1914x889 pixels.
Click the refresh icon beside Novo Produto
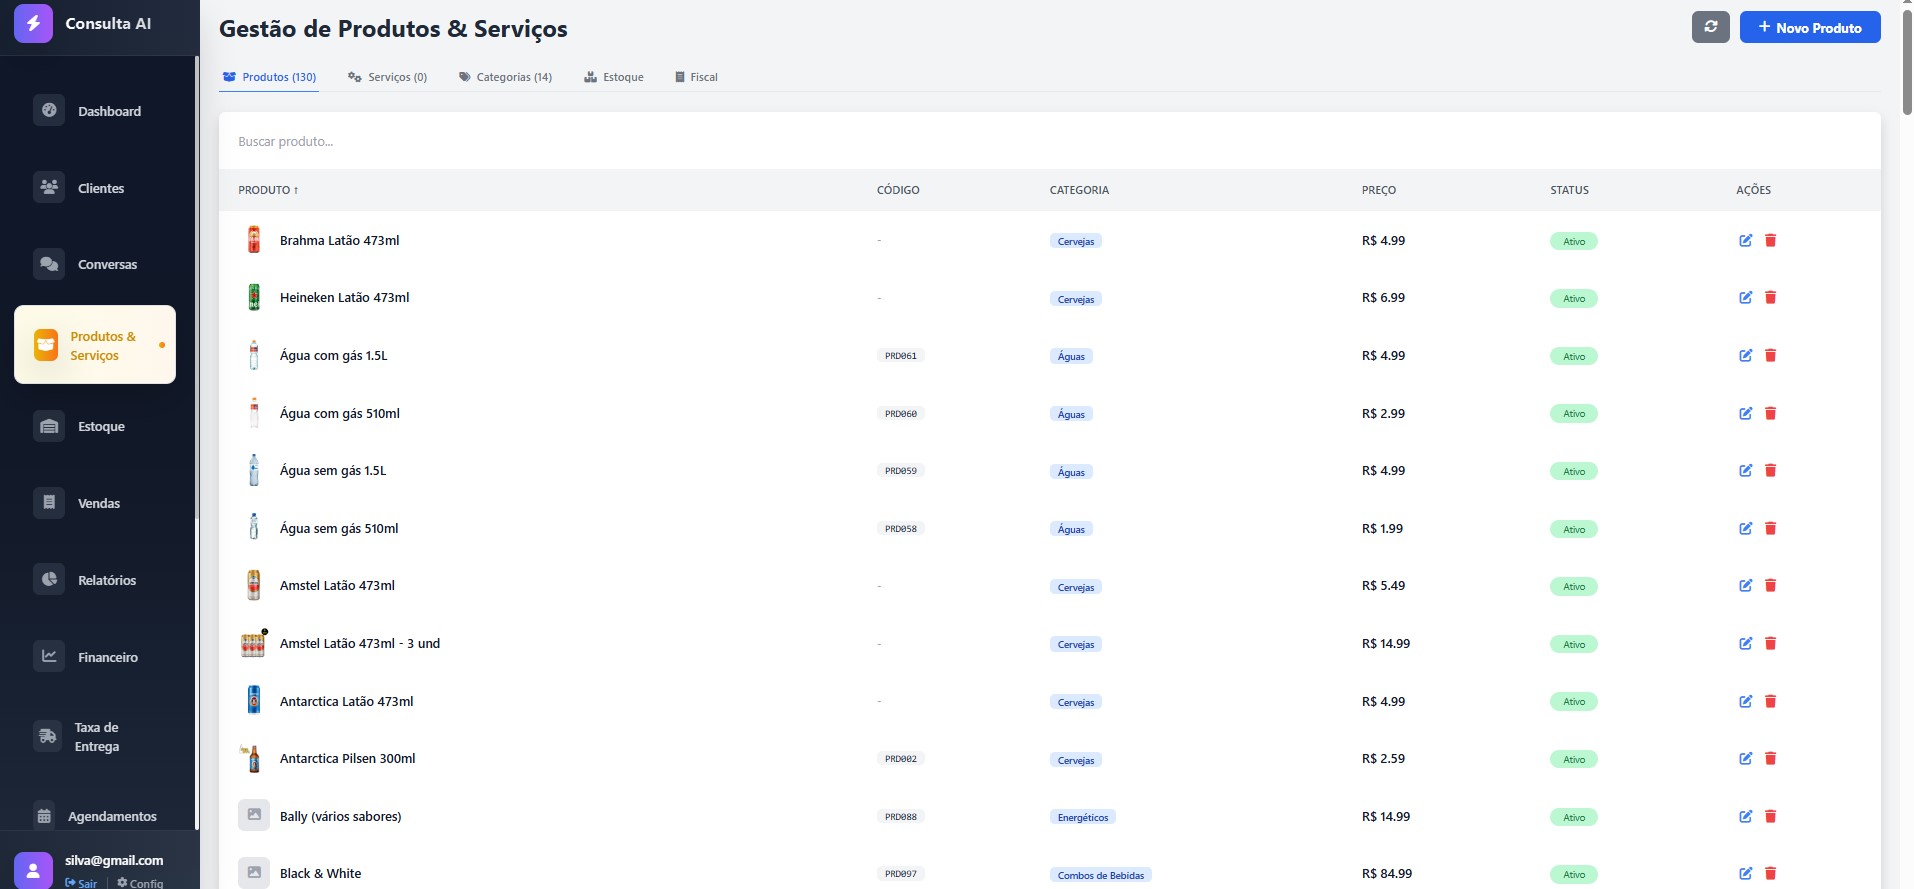pyautogui.click(x=1710, y=27)
